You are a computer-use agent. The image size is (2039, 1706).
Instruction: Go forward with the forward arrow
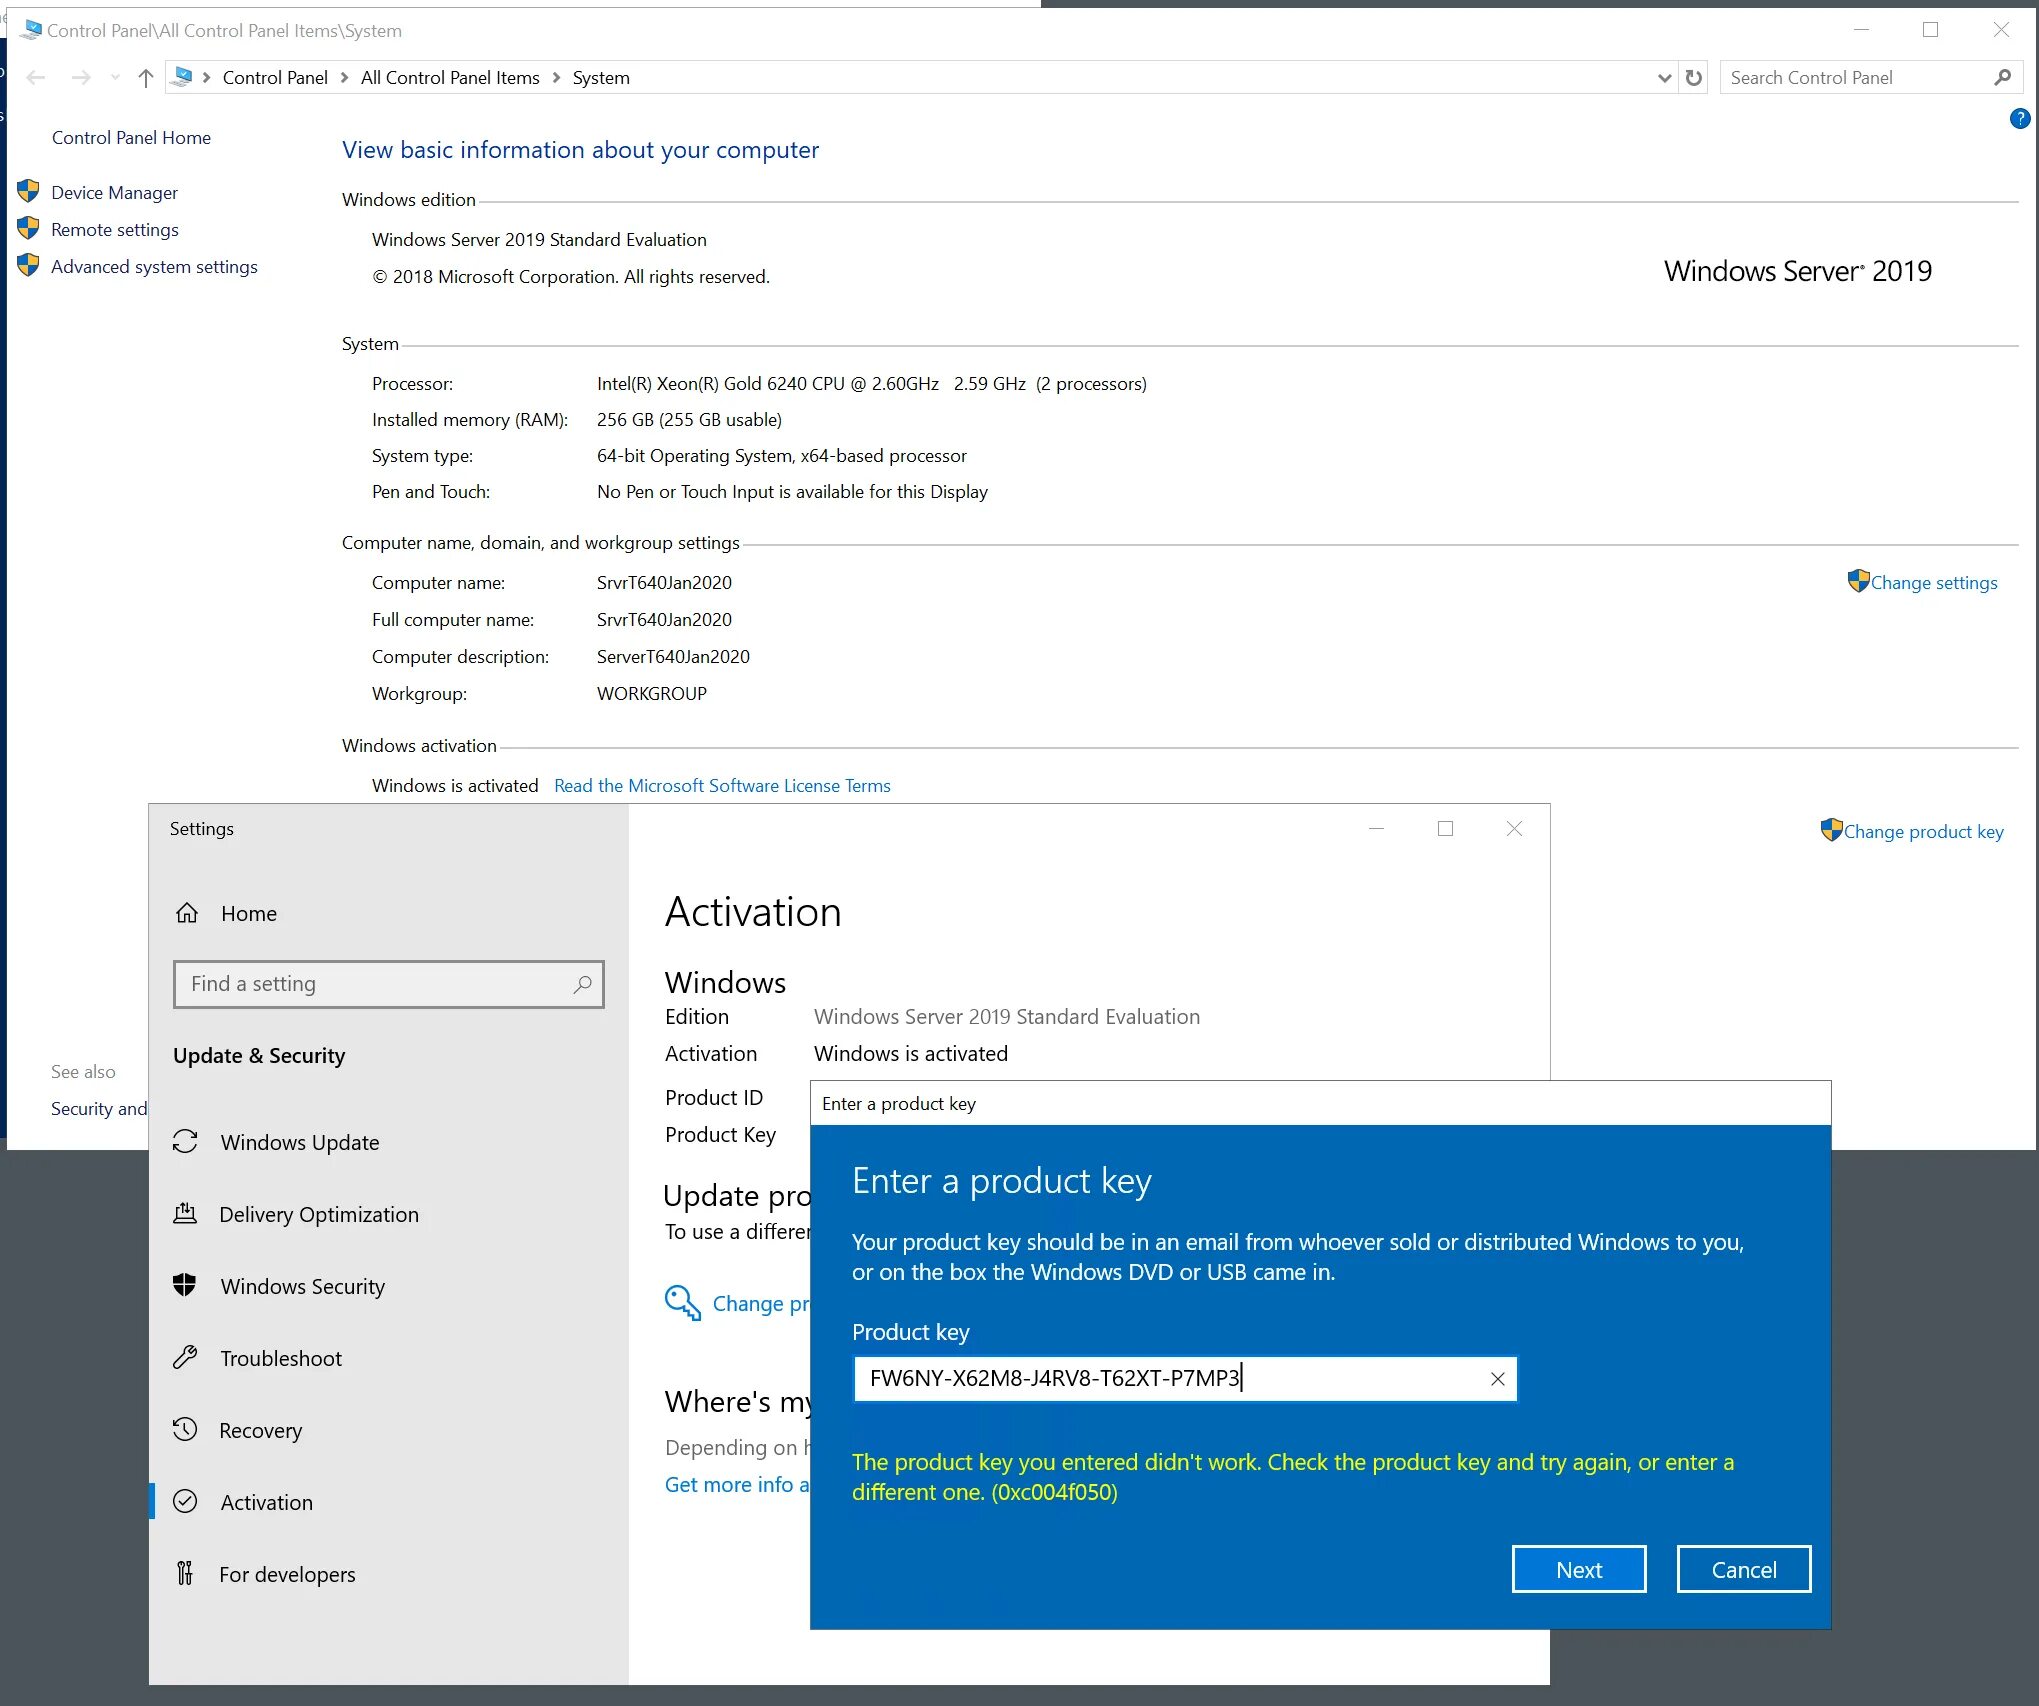coord(81,77)
